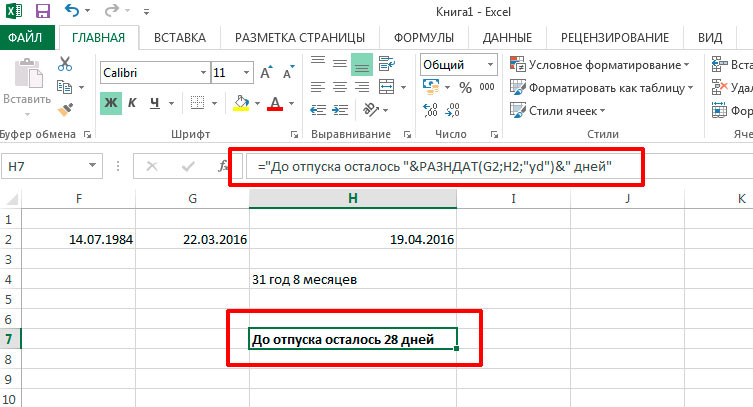Click Стили ячеек button

558,111
